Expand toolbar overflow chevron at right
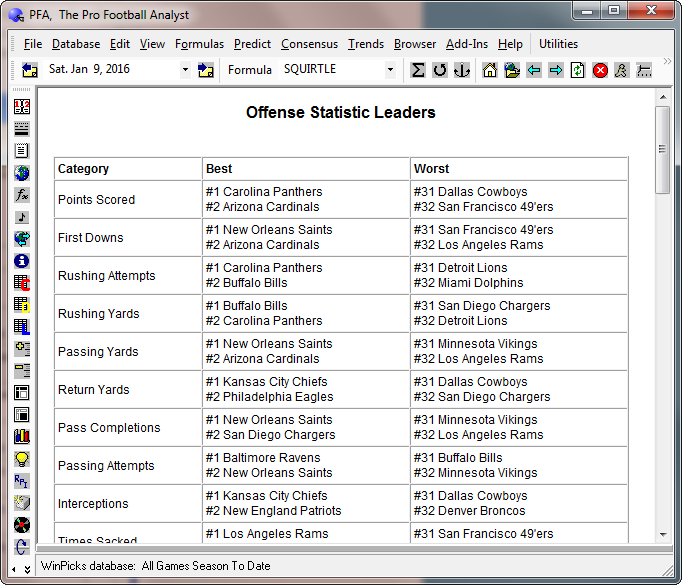This screenshot has height=585, width=682. (667, 61)
